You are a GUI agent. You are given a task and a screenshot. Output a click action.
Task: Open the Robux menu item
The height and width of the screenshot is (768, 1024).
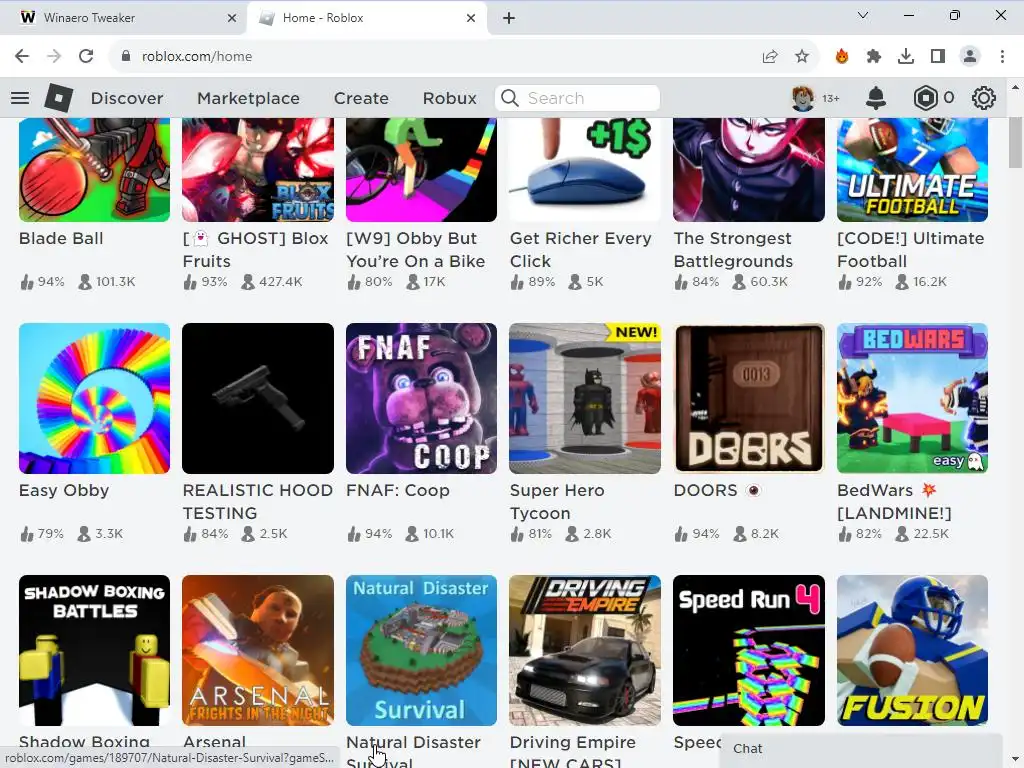pyautogui.click(x=449, y=98)
